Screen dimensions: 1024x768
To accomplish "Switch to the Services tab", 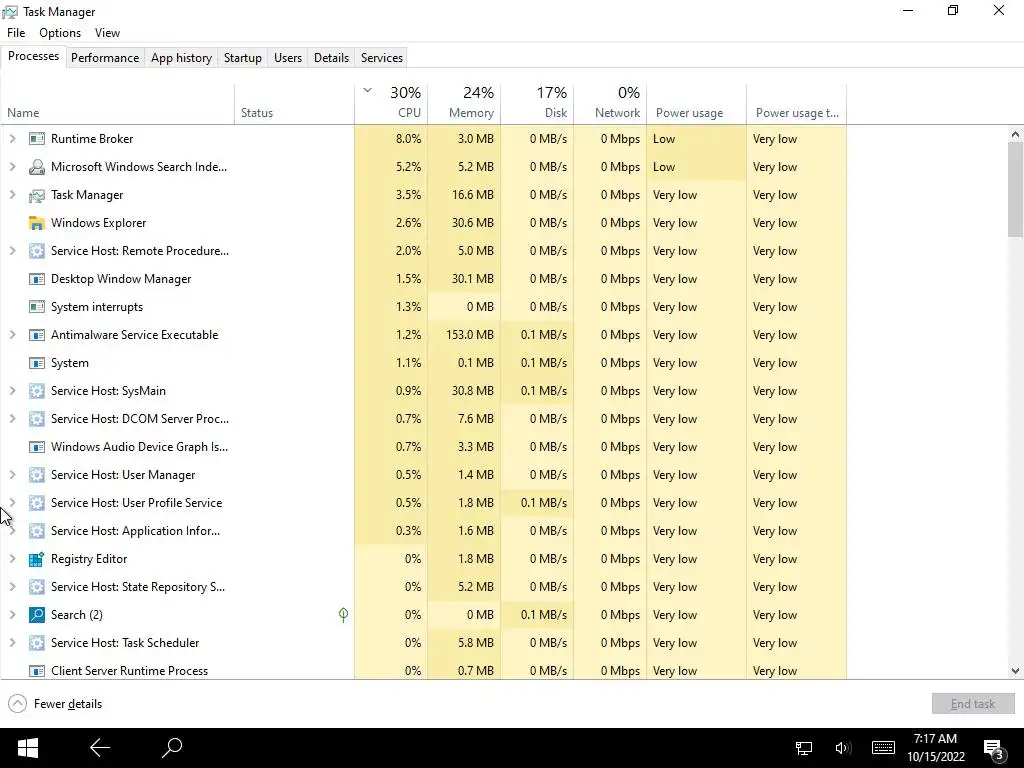I will [x=382, y=57].
